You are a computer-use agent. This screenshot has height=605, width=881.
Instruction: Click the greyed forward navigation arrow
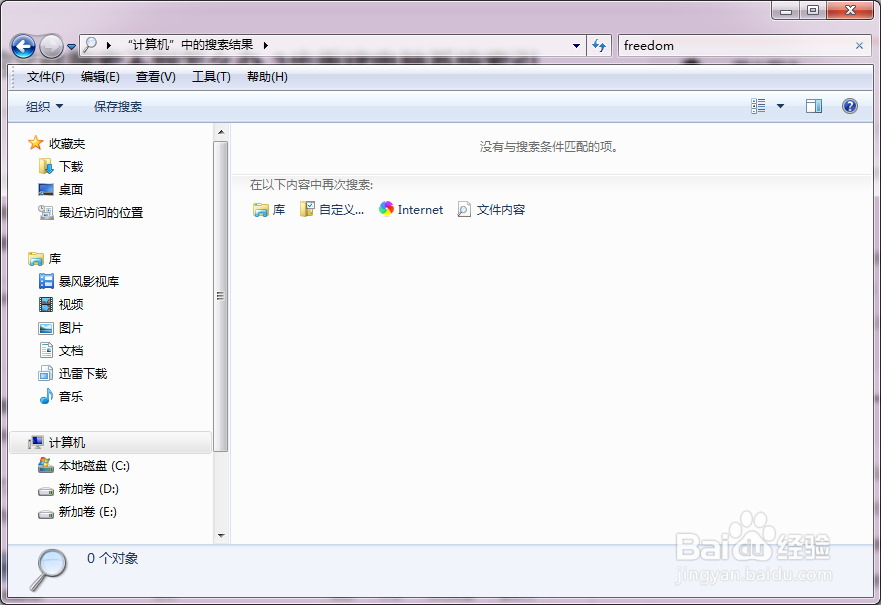51,47
